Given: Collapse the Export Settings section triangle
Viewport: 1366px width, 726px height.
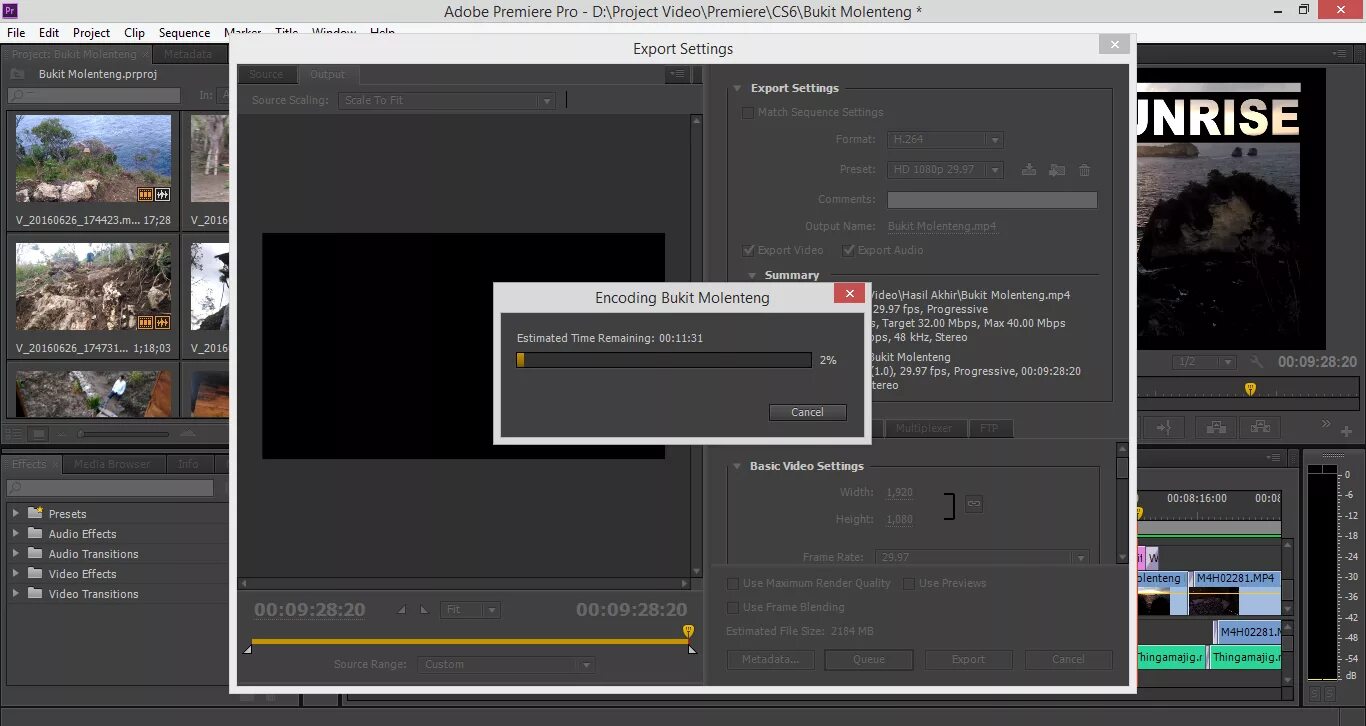Looking at the screenshot, I should pyautogui.click(x=738, y=88).
